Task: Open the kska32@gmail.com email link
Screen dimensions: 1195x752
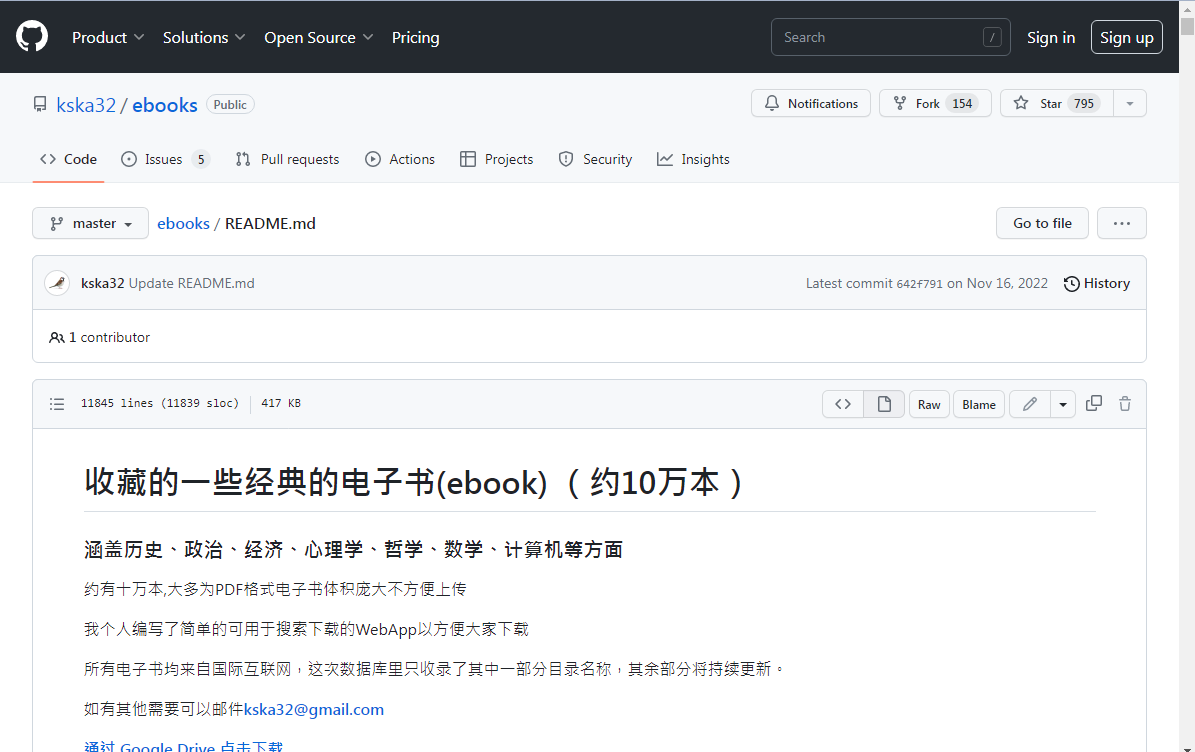Action: coord(314,709)
